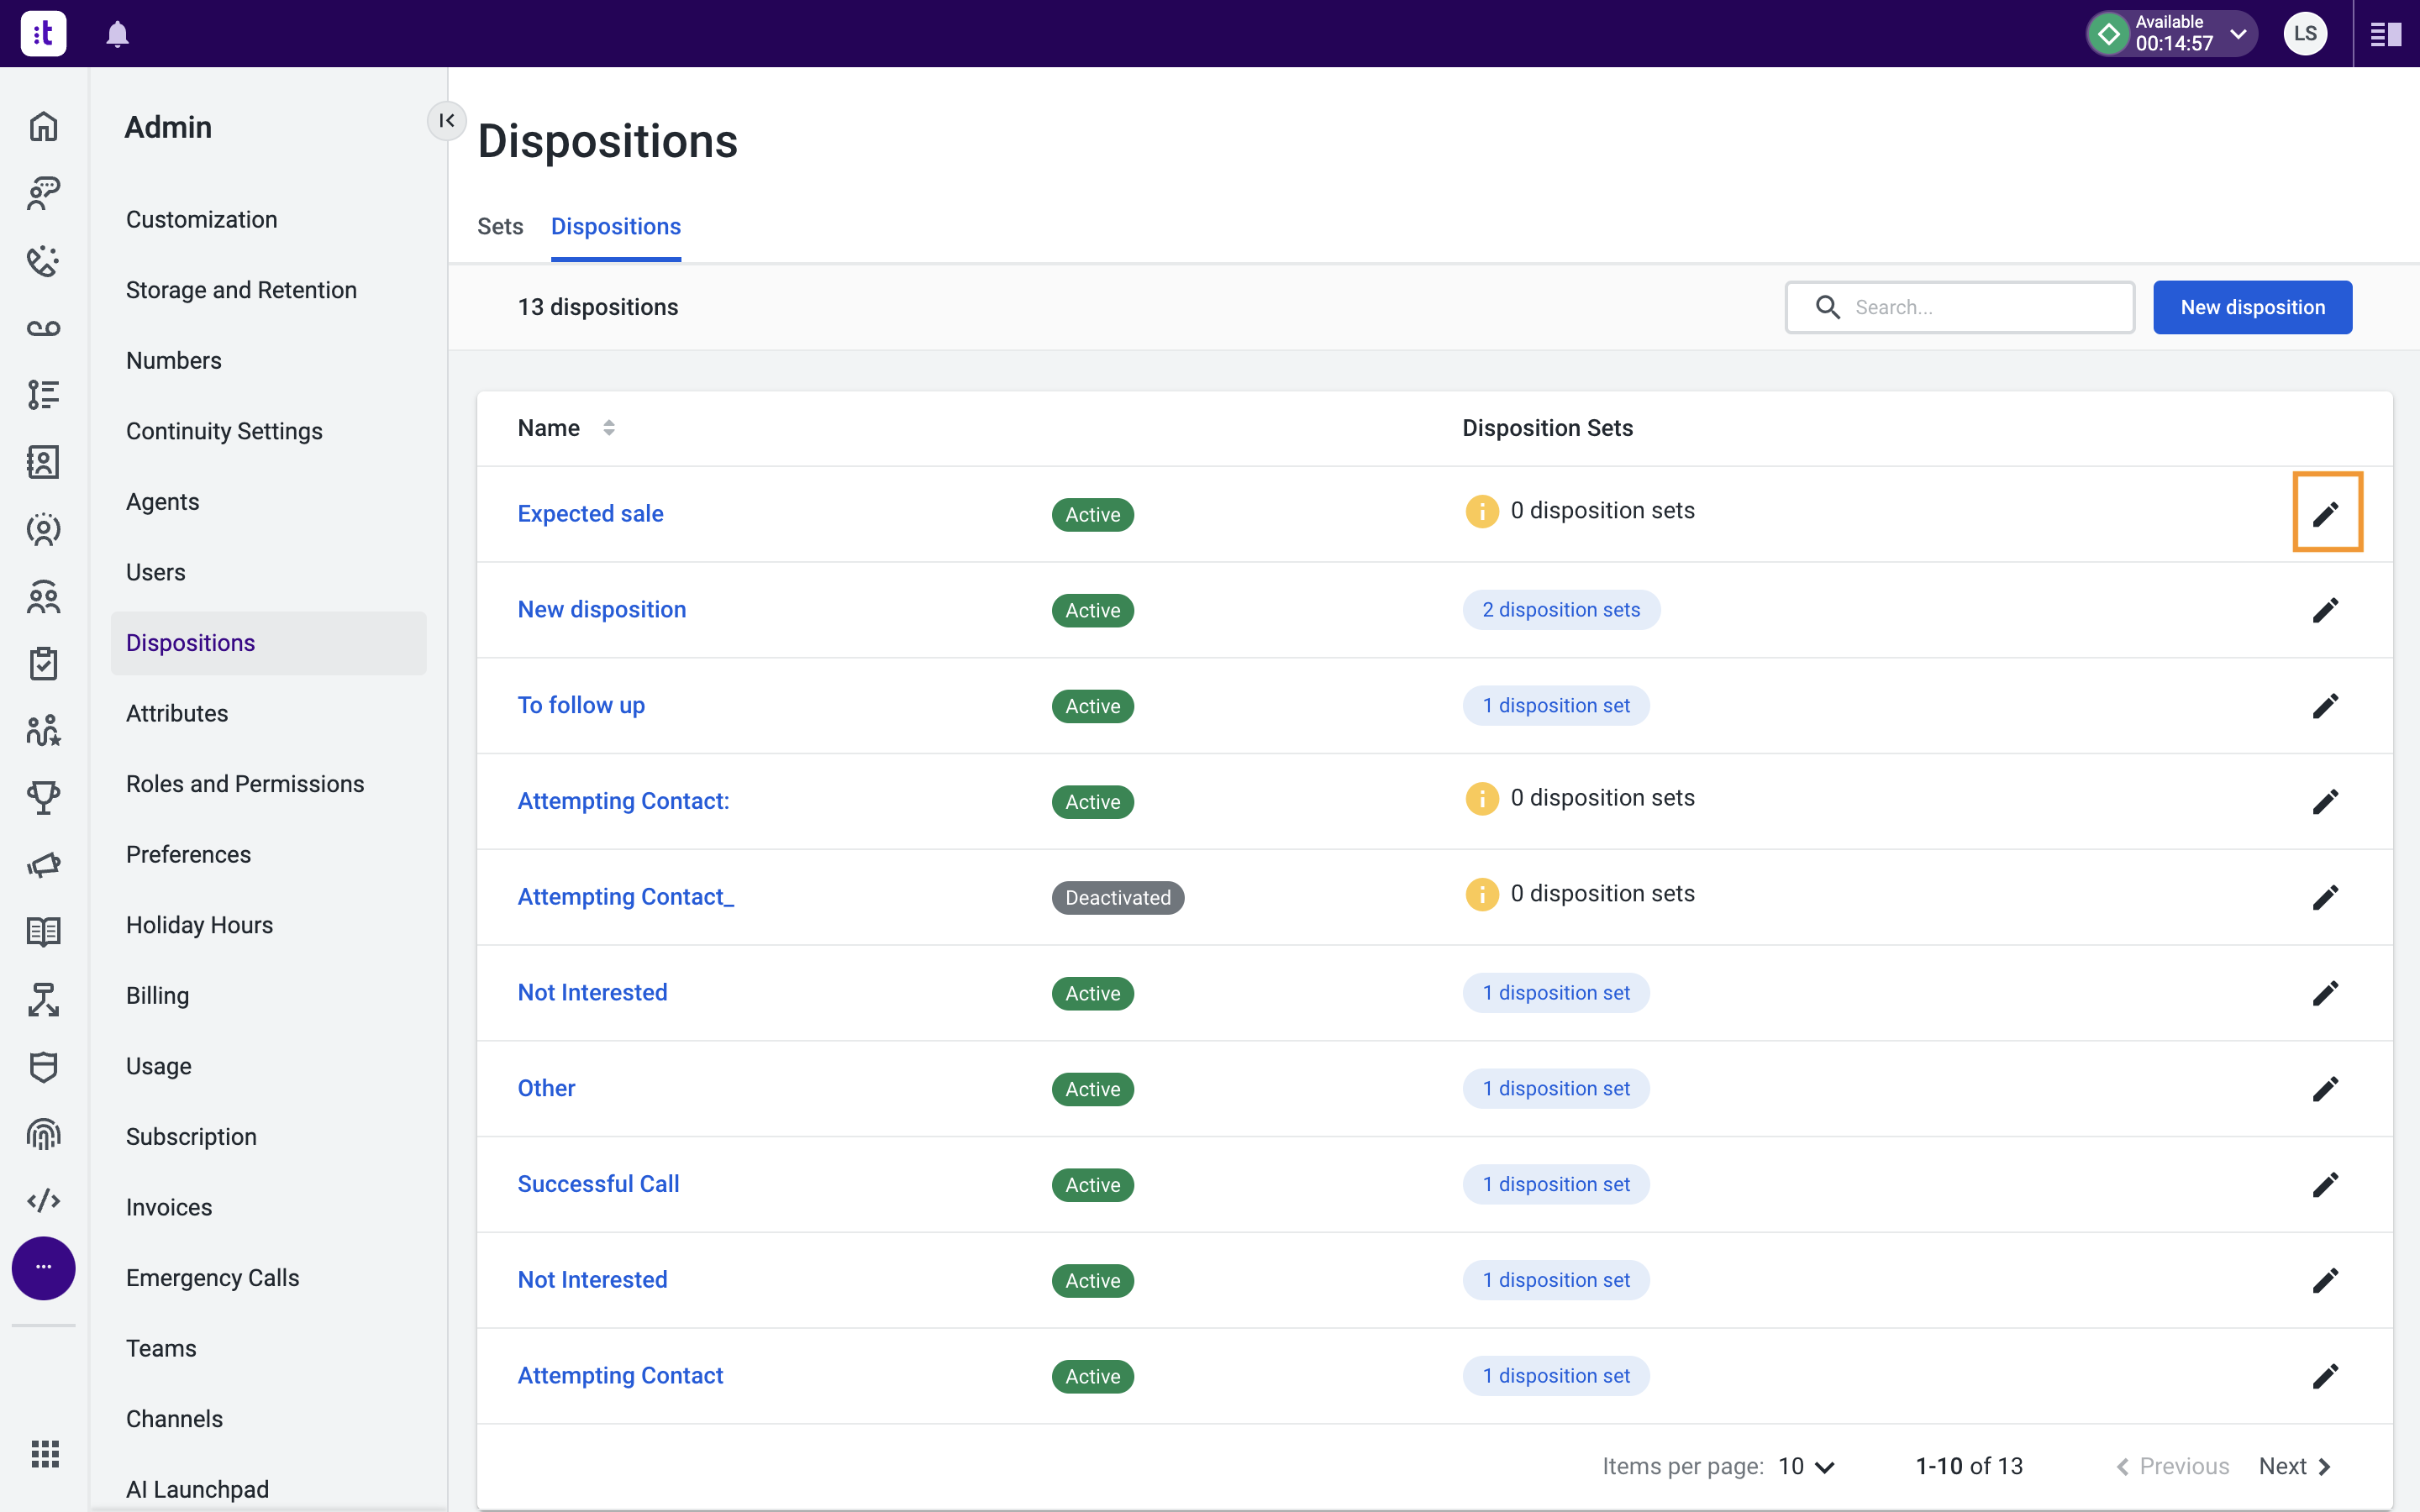Collapse the Admin panel with the chevron button

coord(447,120)
